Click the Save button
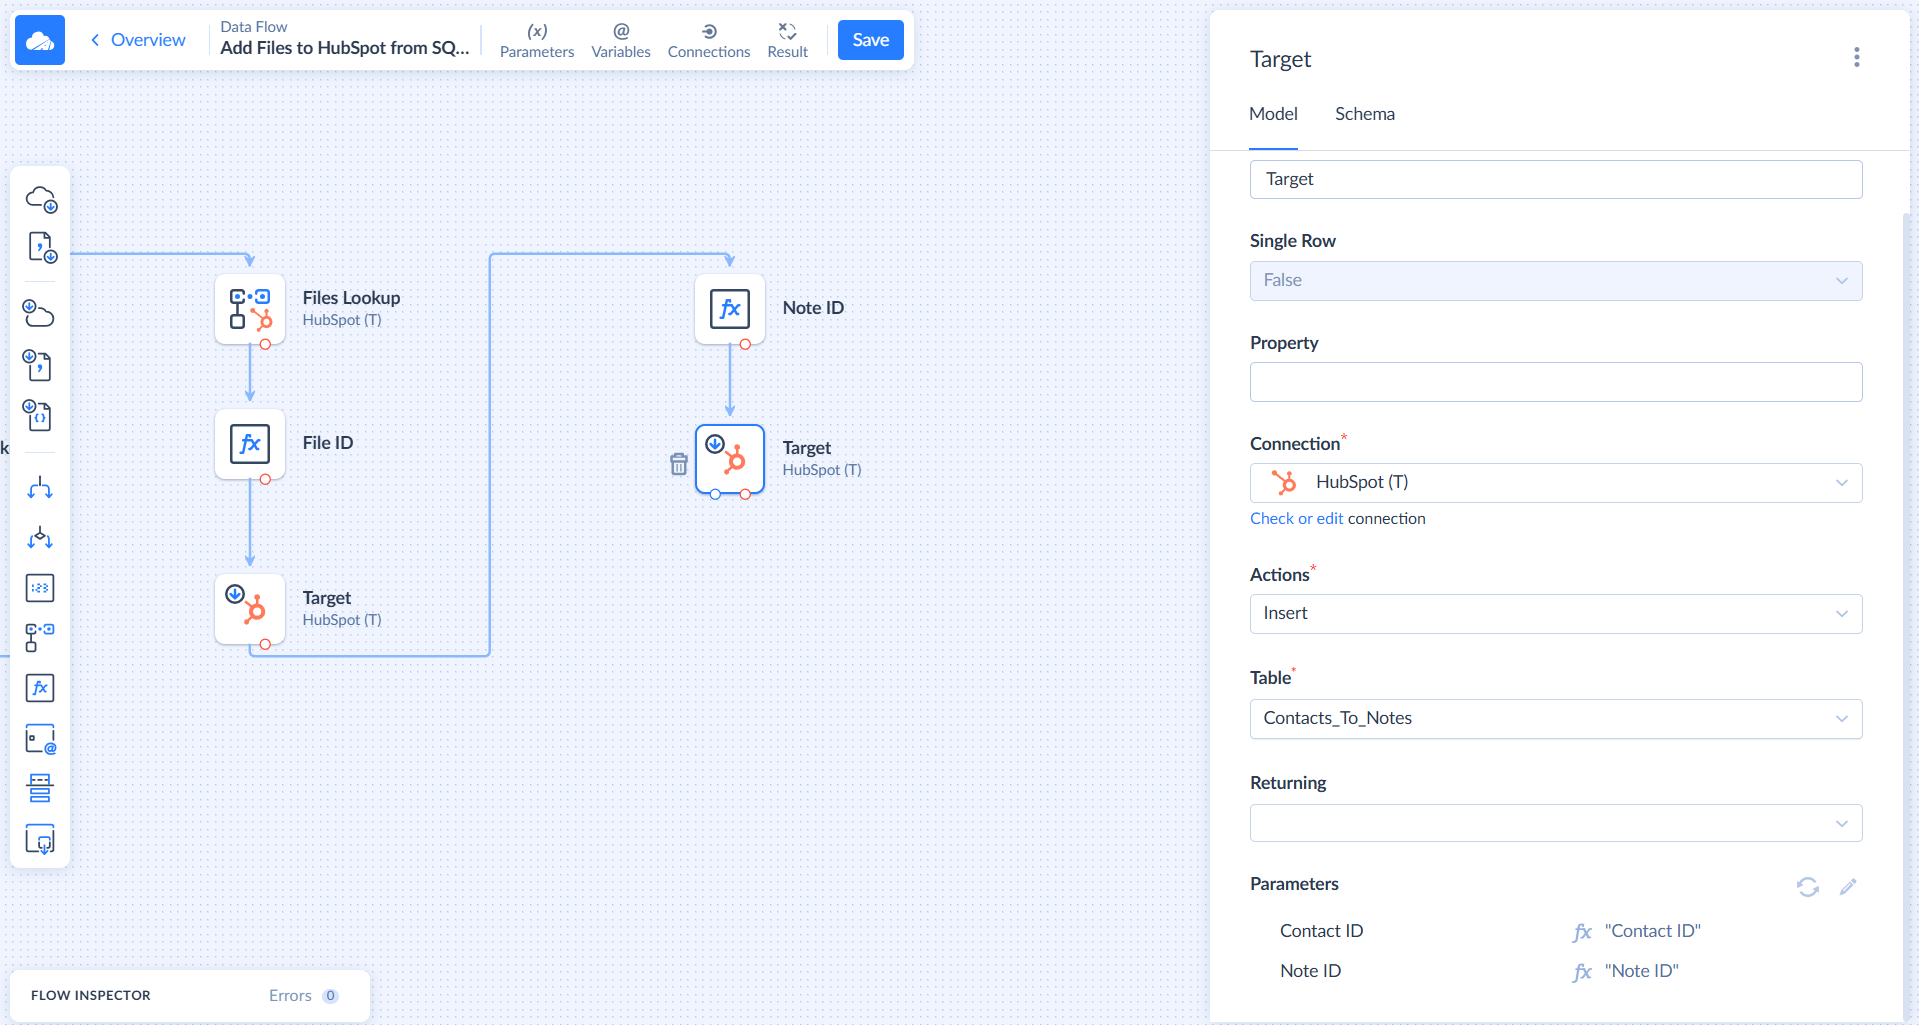Screen dimensions: 1919x1025 [870, 40]
